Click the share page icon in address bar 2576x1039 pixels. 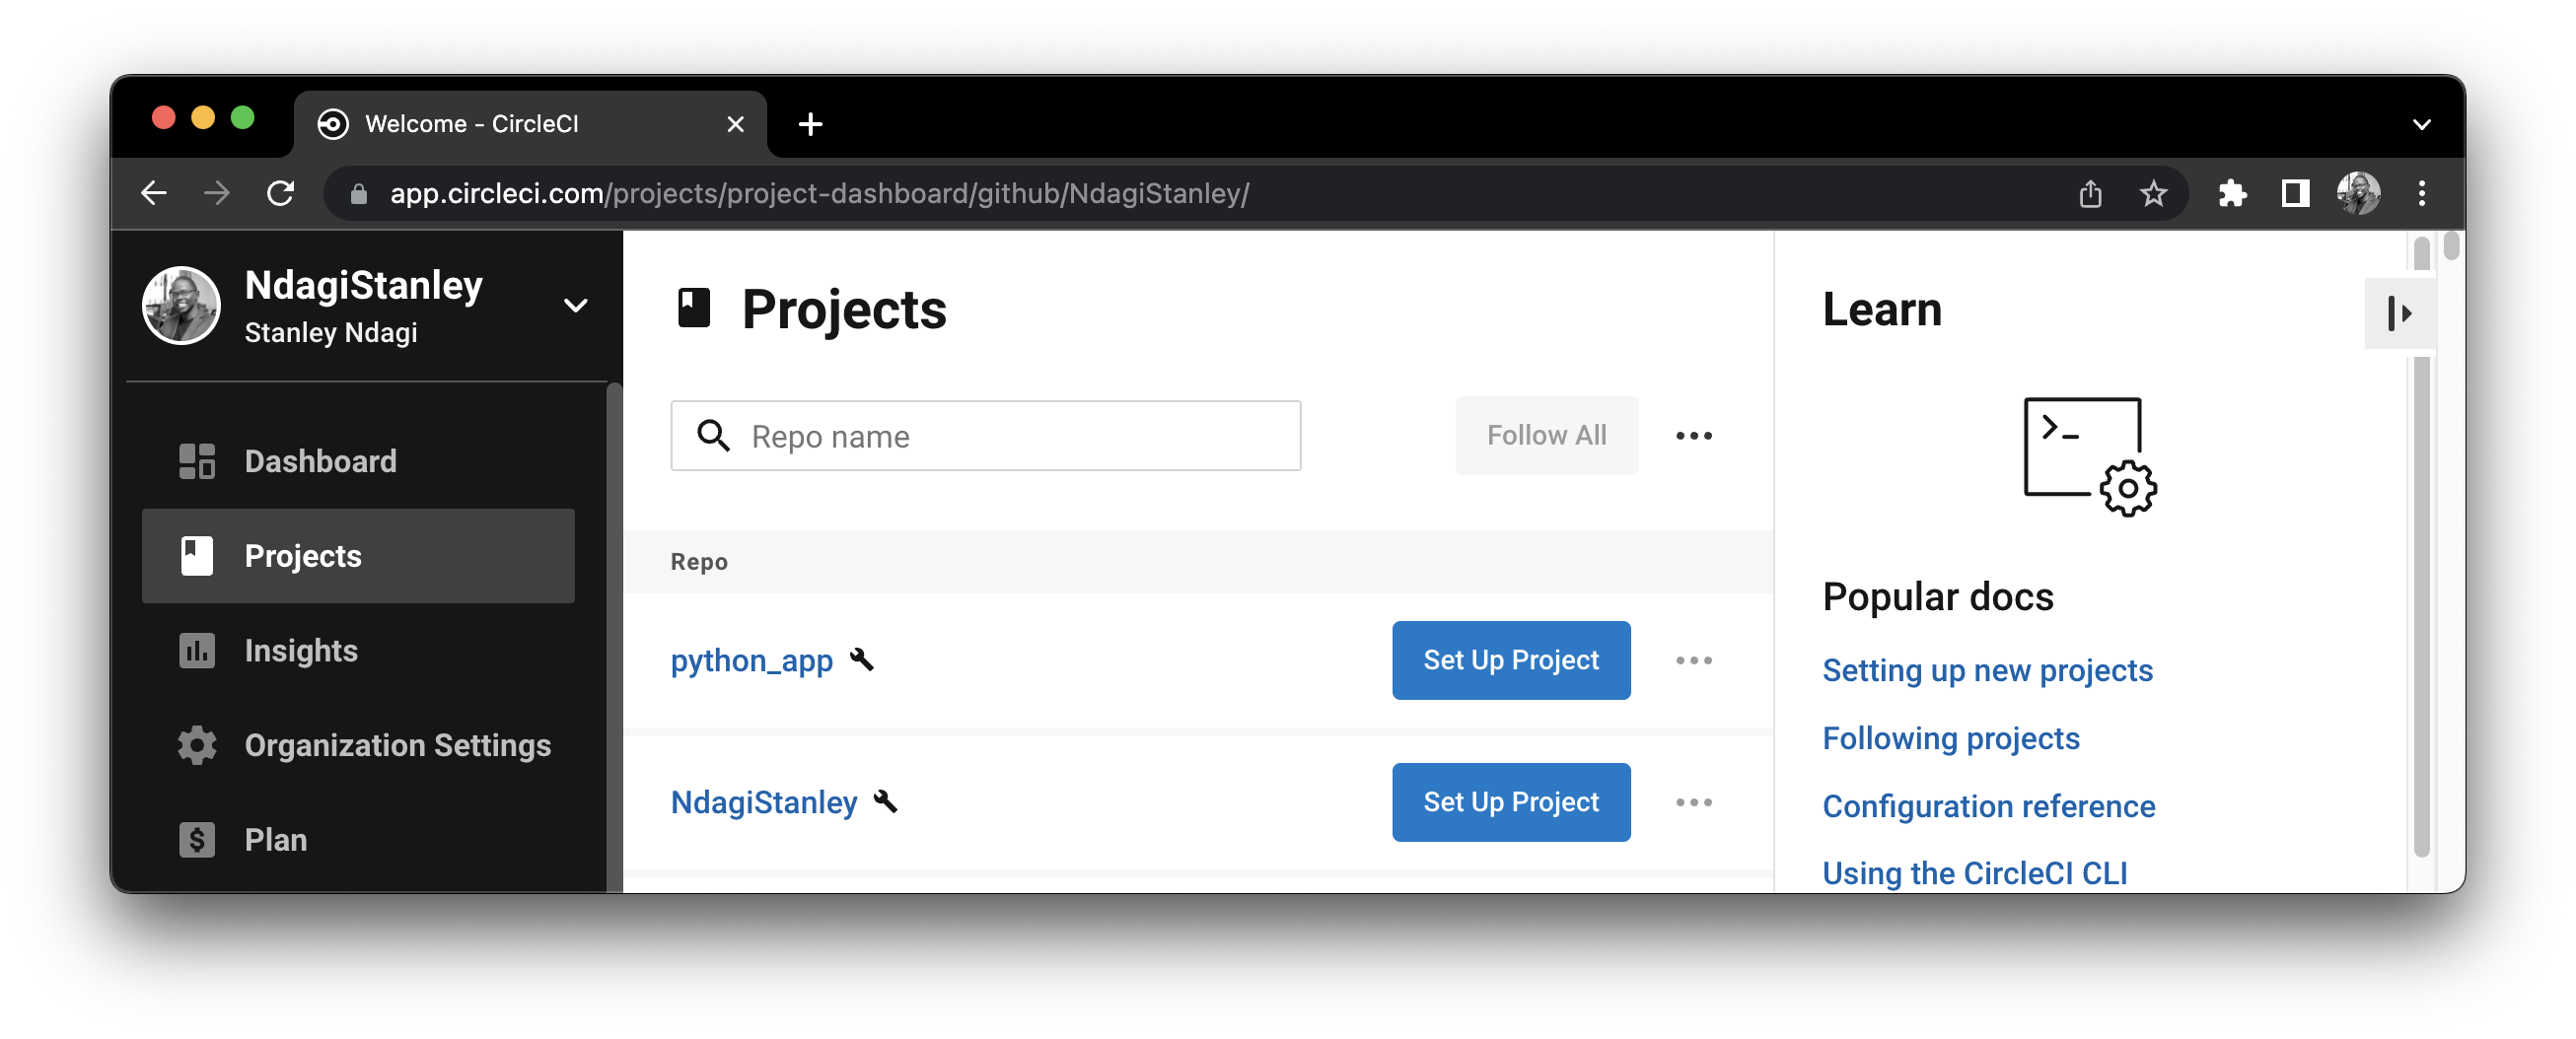(2090, 193)
